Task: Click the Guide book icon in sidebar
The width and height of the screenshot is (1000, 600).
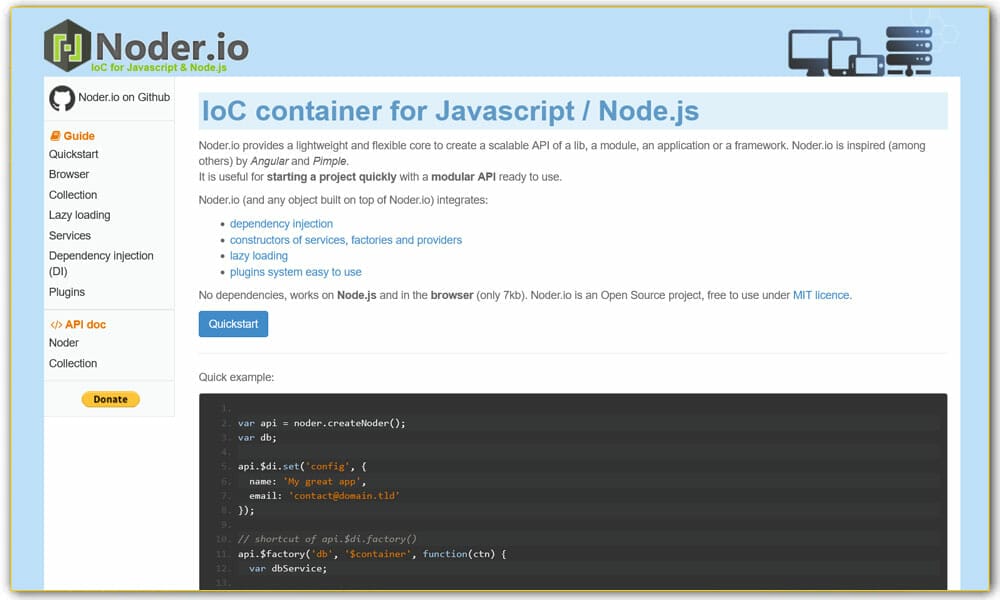Action: tap(55, 135)
